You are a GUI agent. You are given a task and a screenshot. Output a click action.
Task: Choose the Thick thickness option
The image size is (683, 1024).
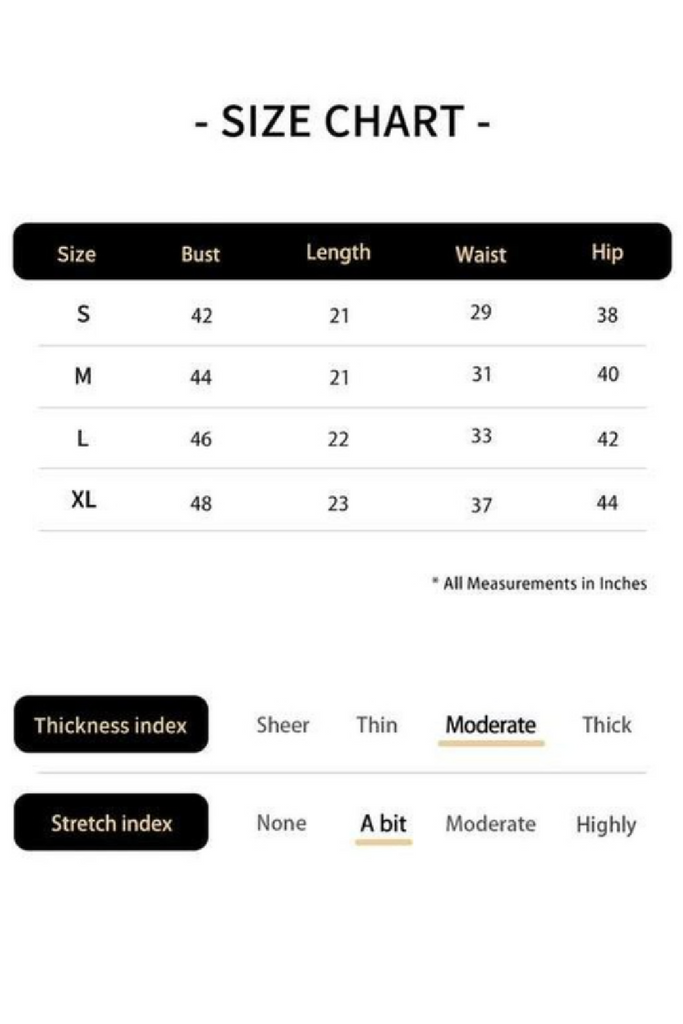[607, 725]
